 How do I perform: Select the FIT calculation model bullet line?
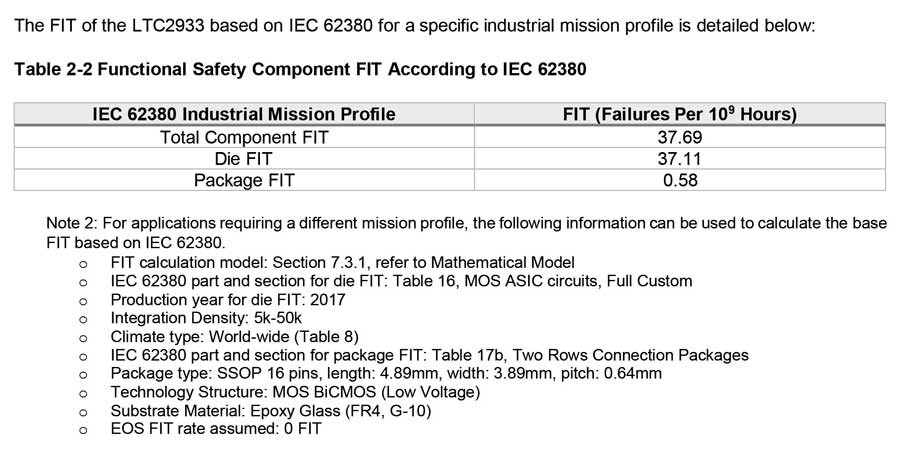(342, 262)
